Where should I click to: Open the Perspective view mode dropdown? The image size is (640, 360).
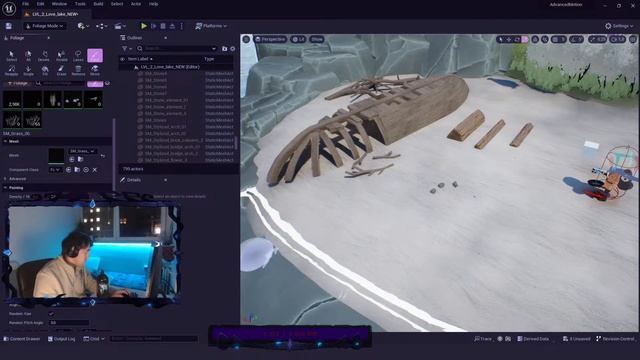click(270, 39)
